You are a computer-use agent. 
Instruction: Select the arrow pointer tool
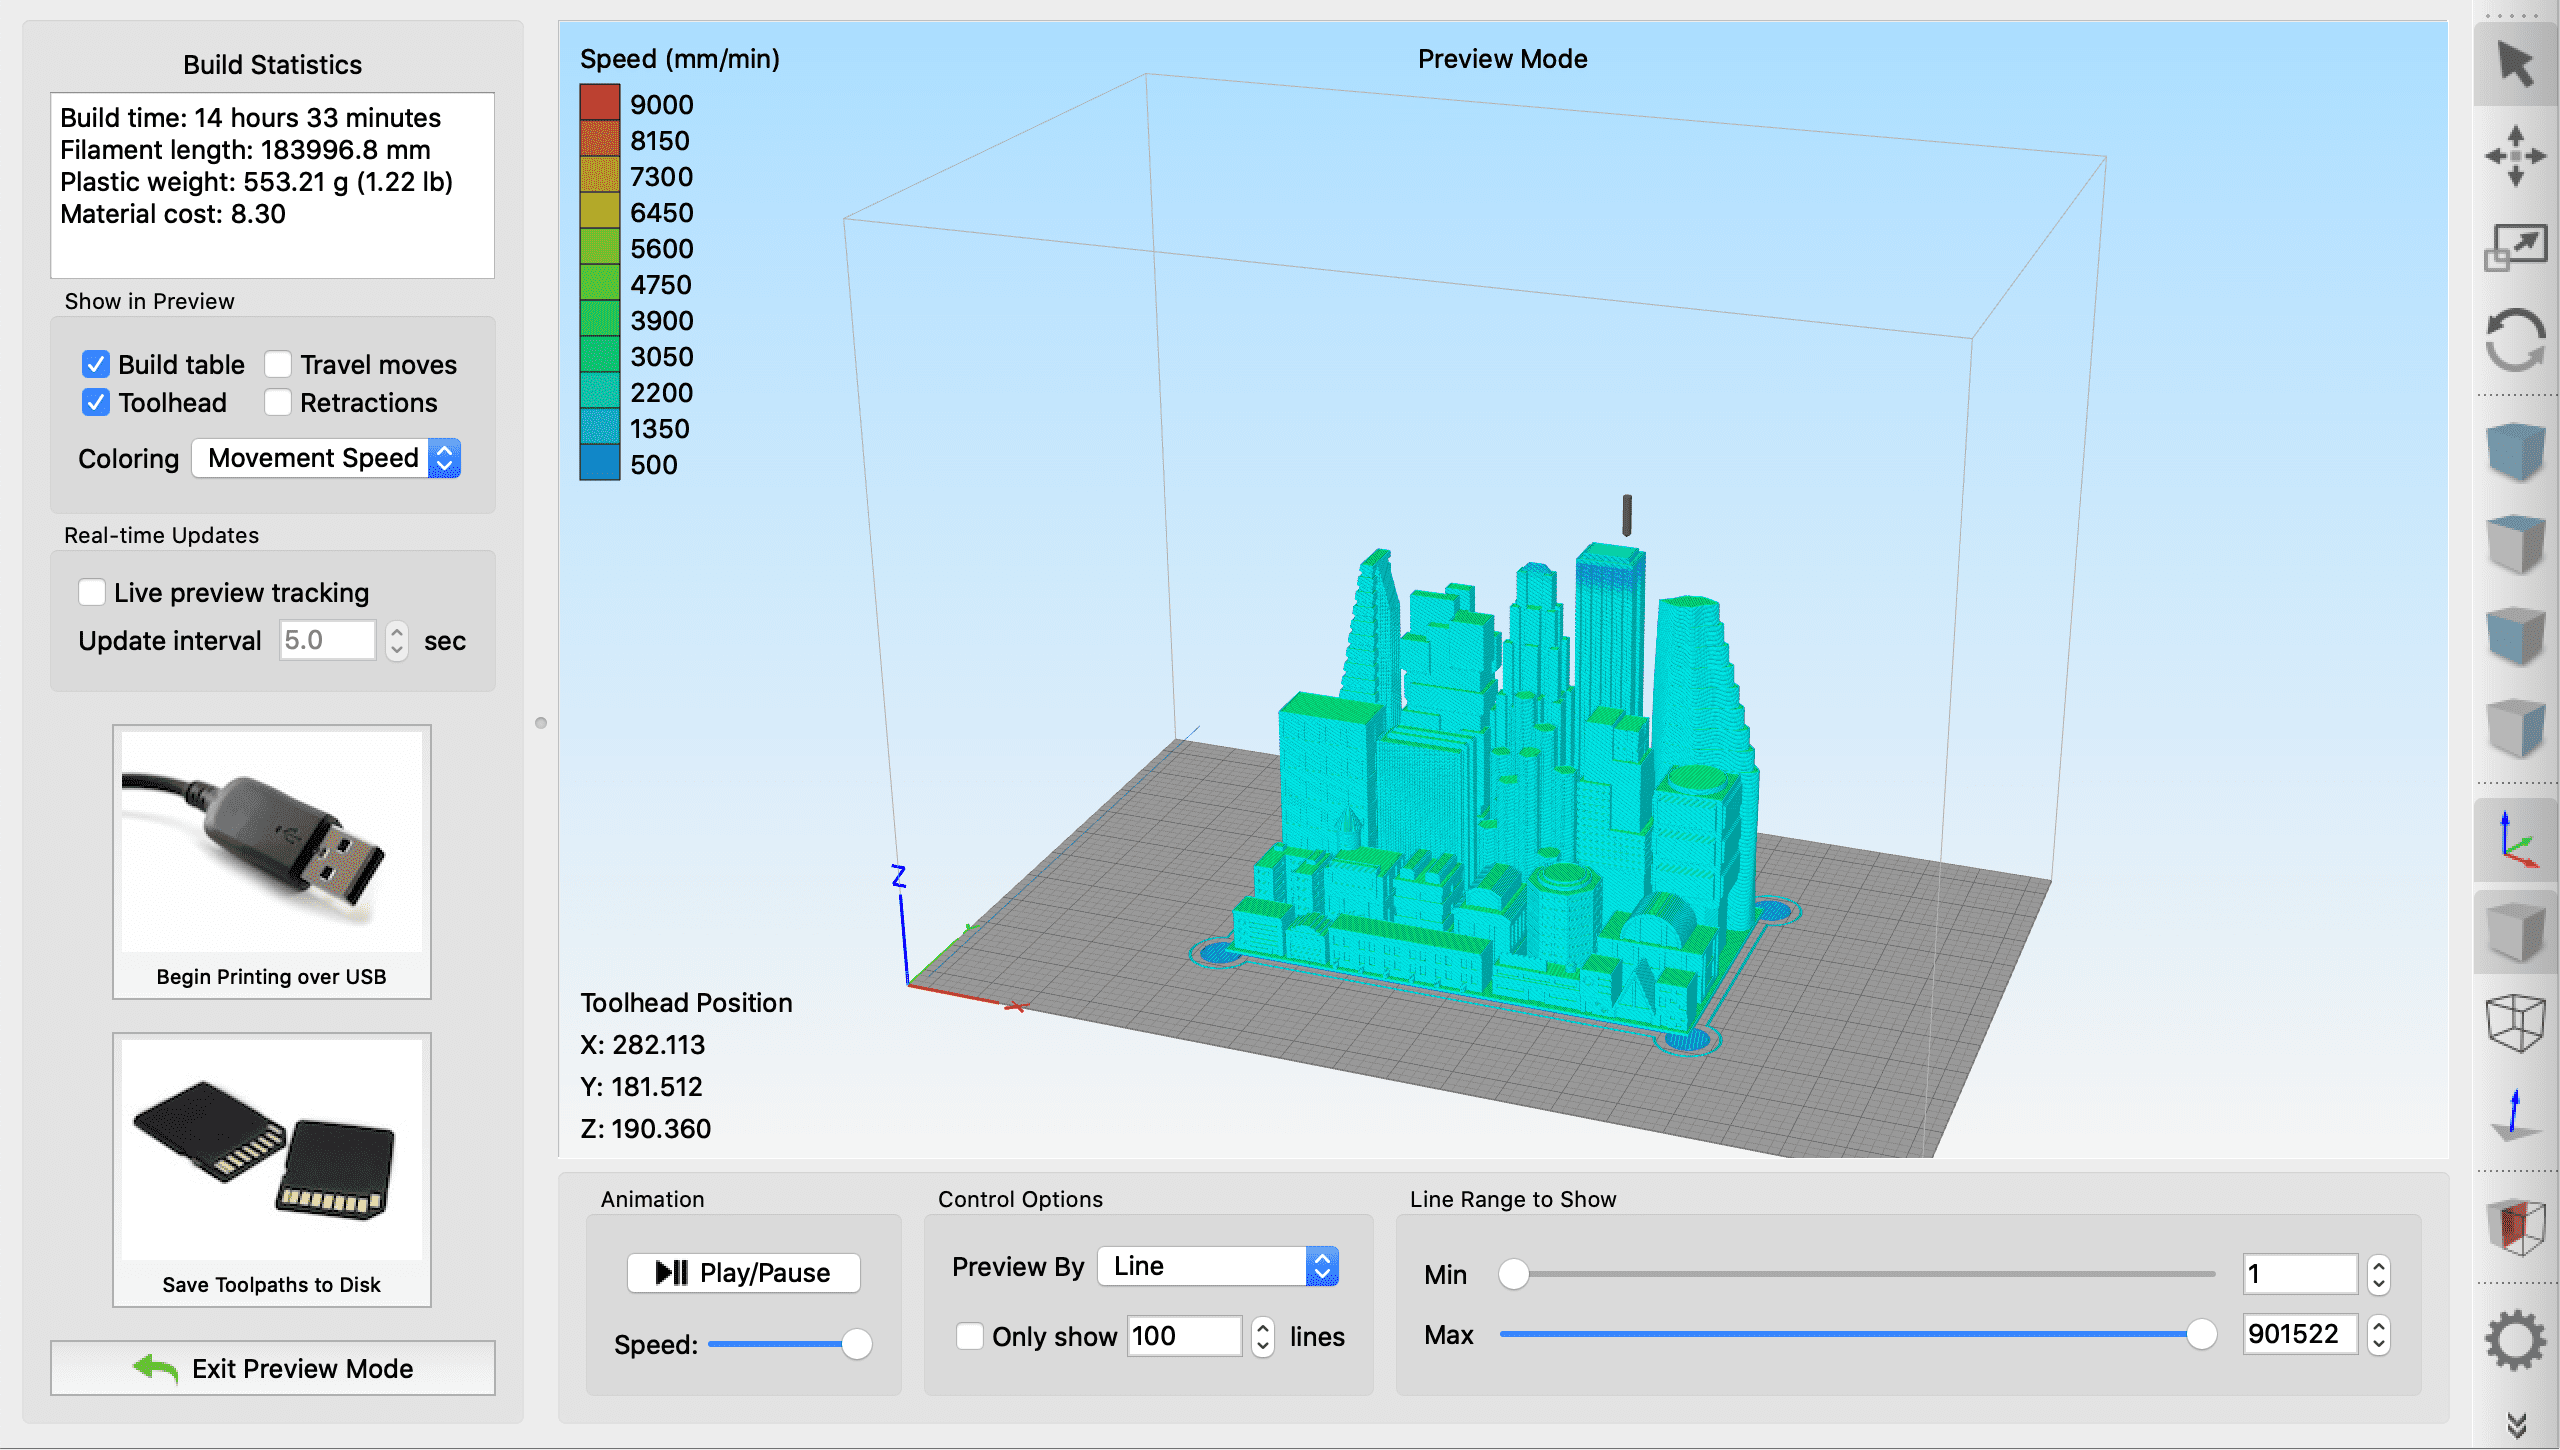coord(2515,66)
